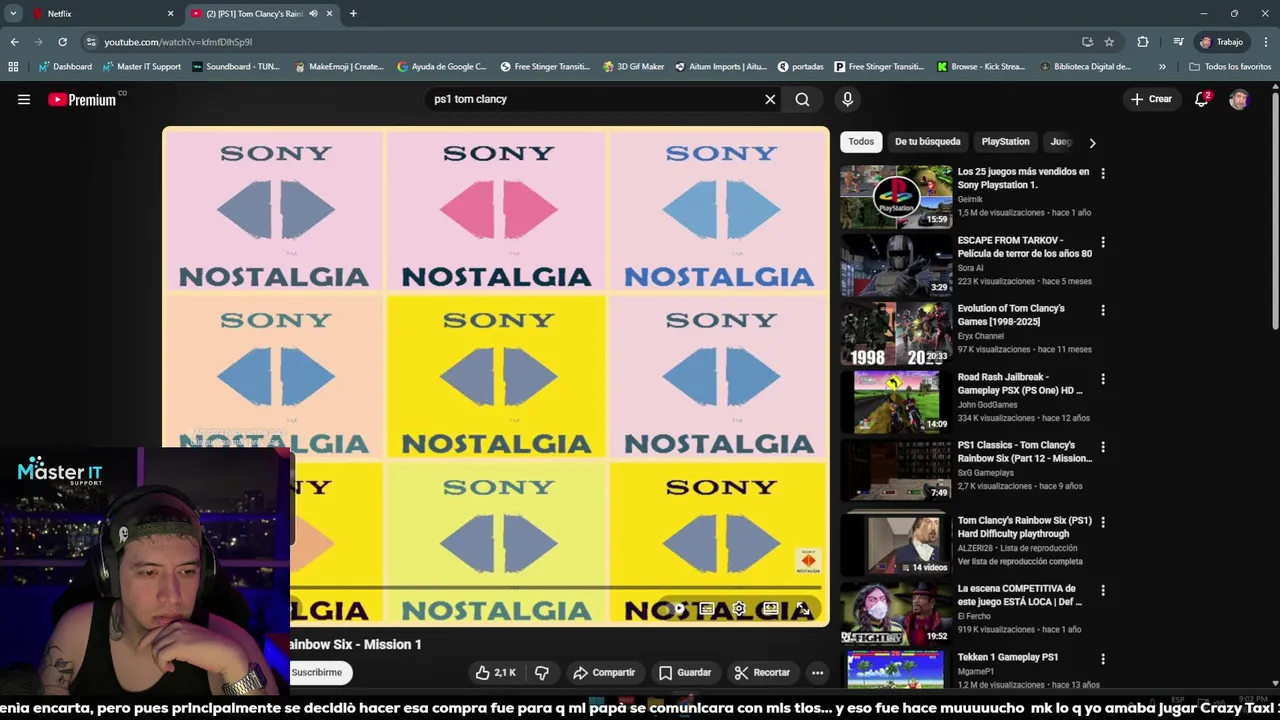
Task: Open MakeEmoji bookmark
Action: tap(339, 67)
